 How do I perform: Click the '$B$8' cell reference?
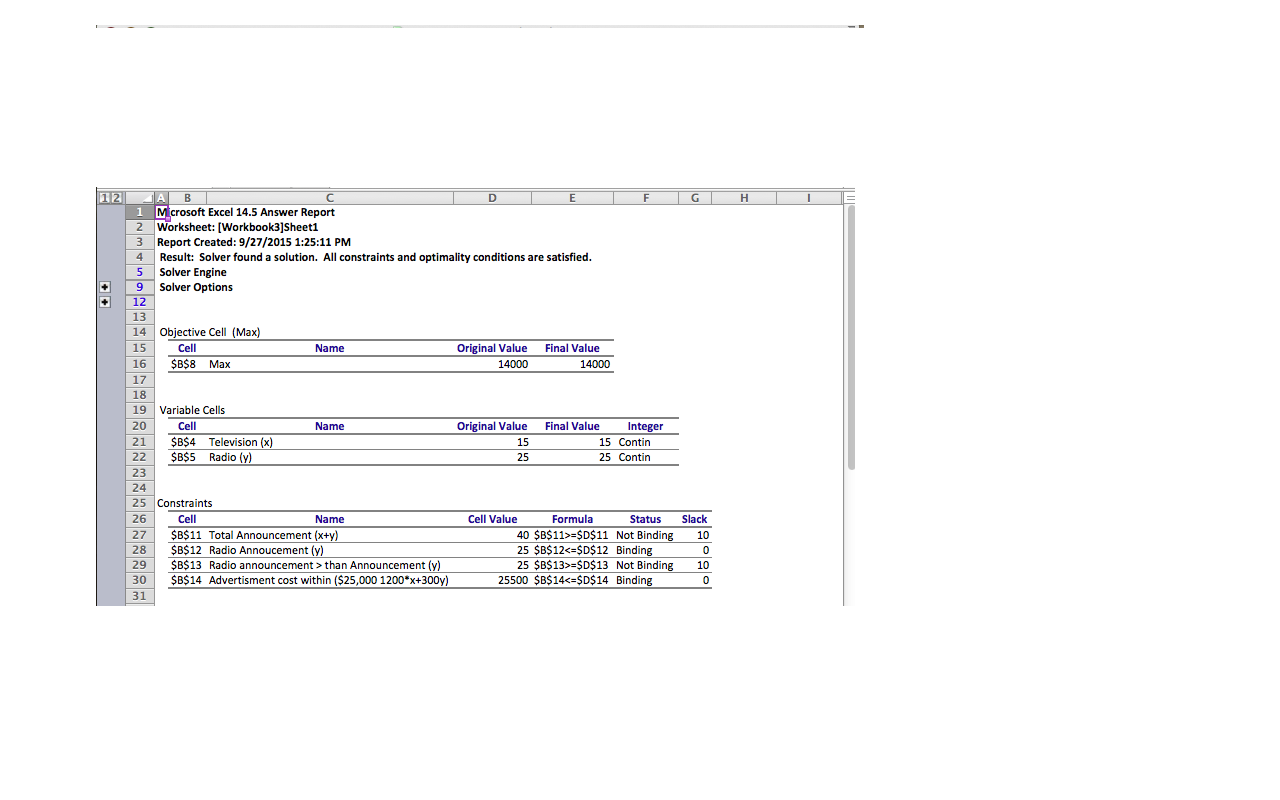(183, 365)
